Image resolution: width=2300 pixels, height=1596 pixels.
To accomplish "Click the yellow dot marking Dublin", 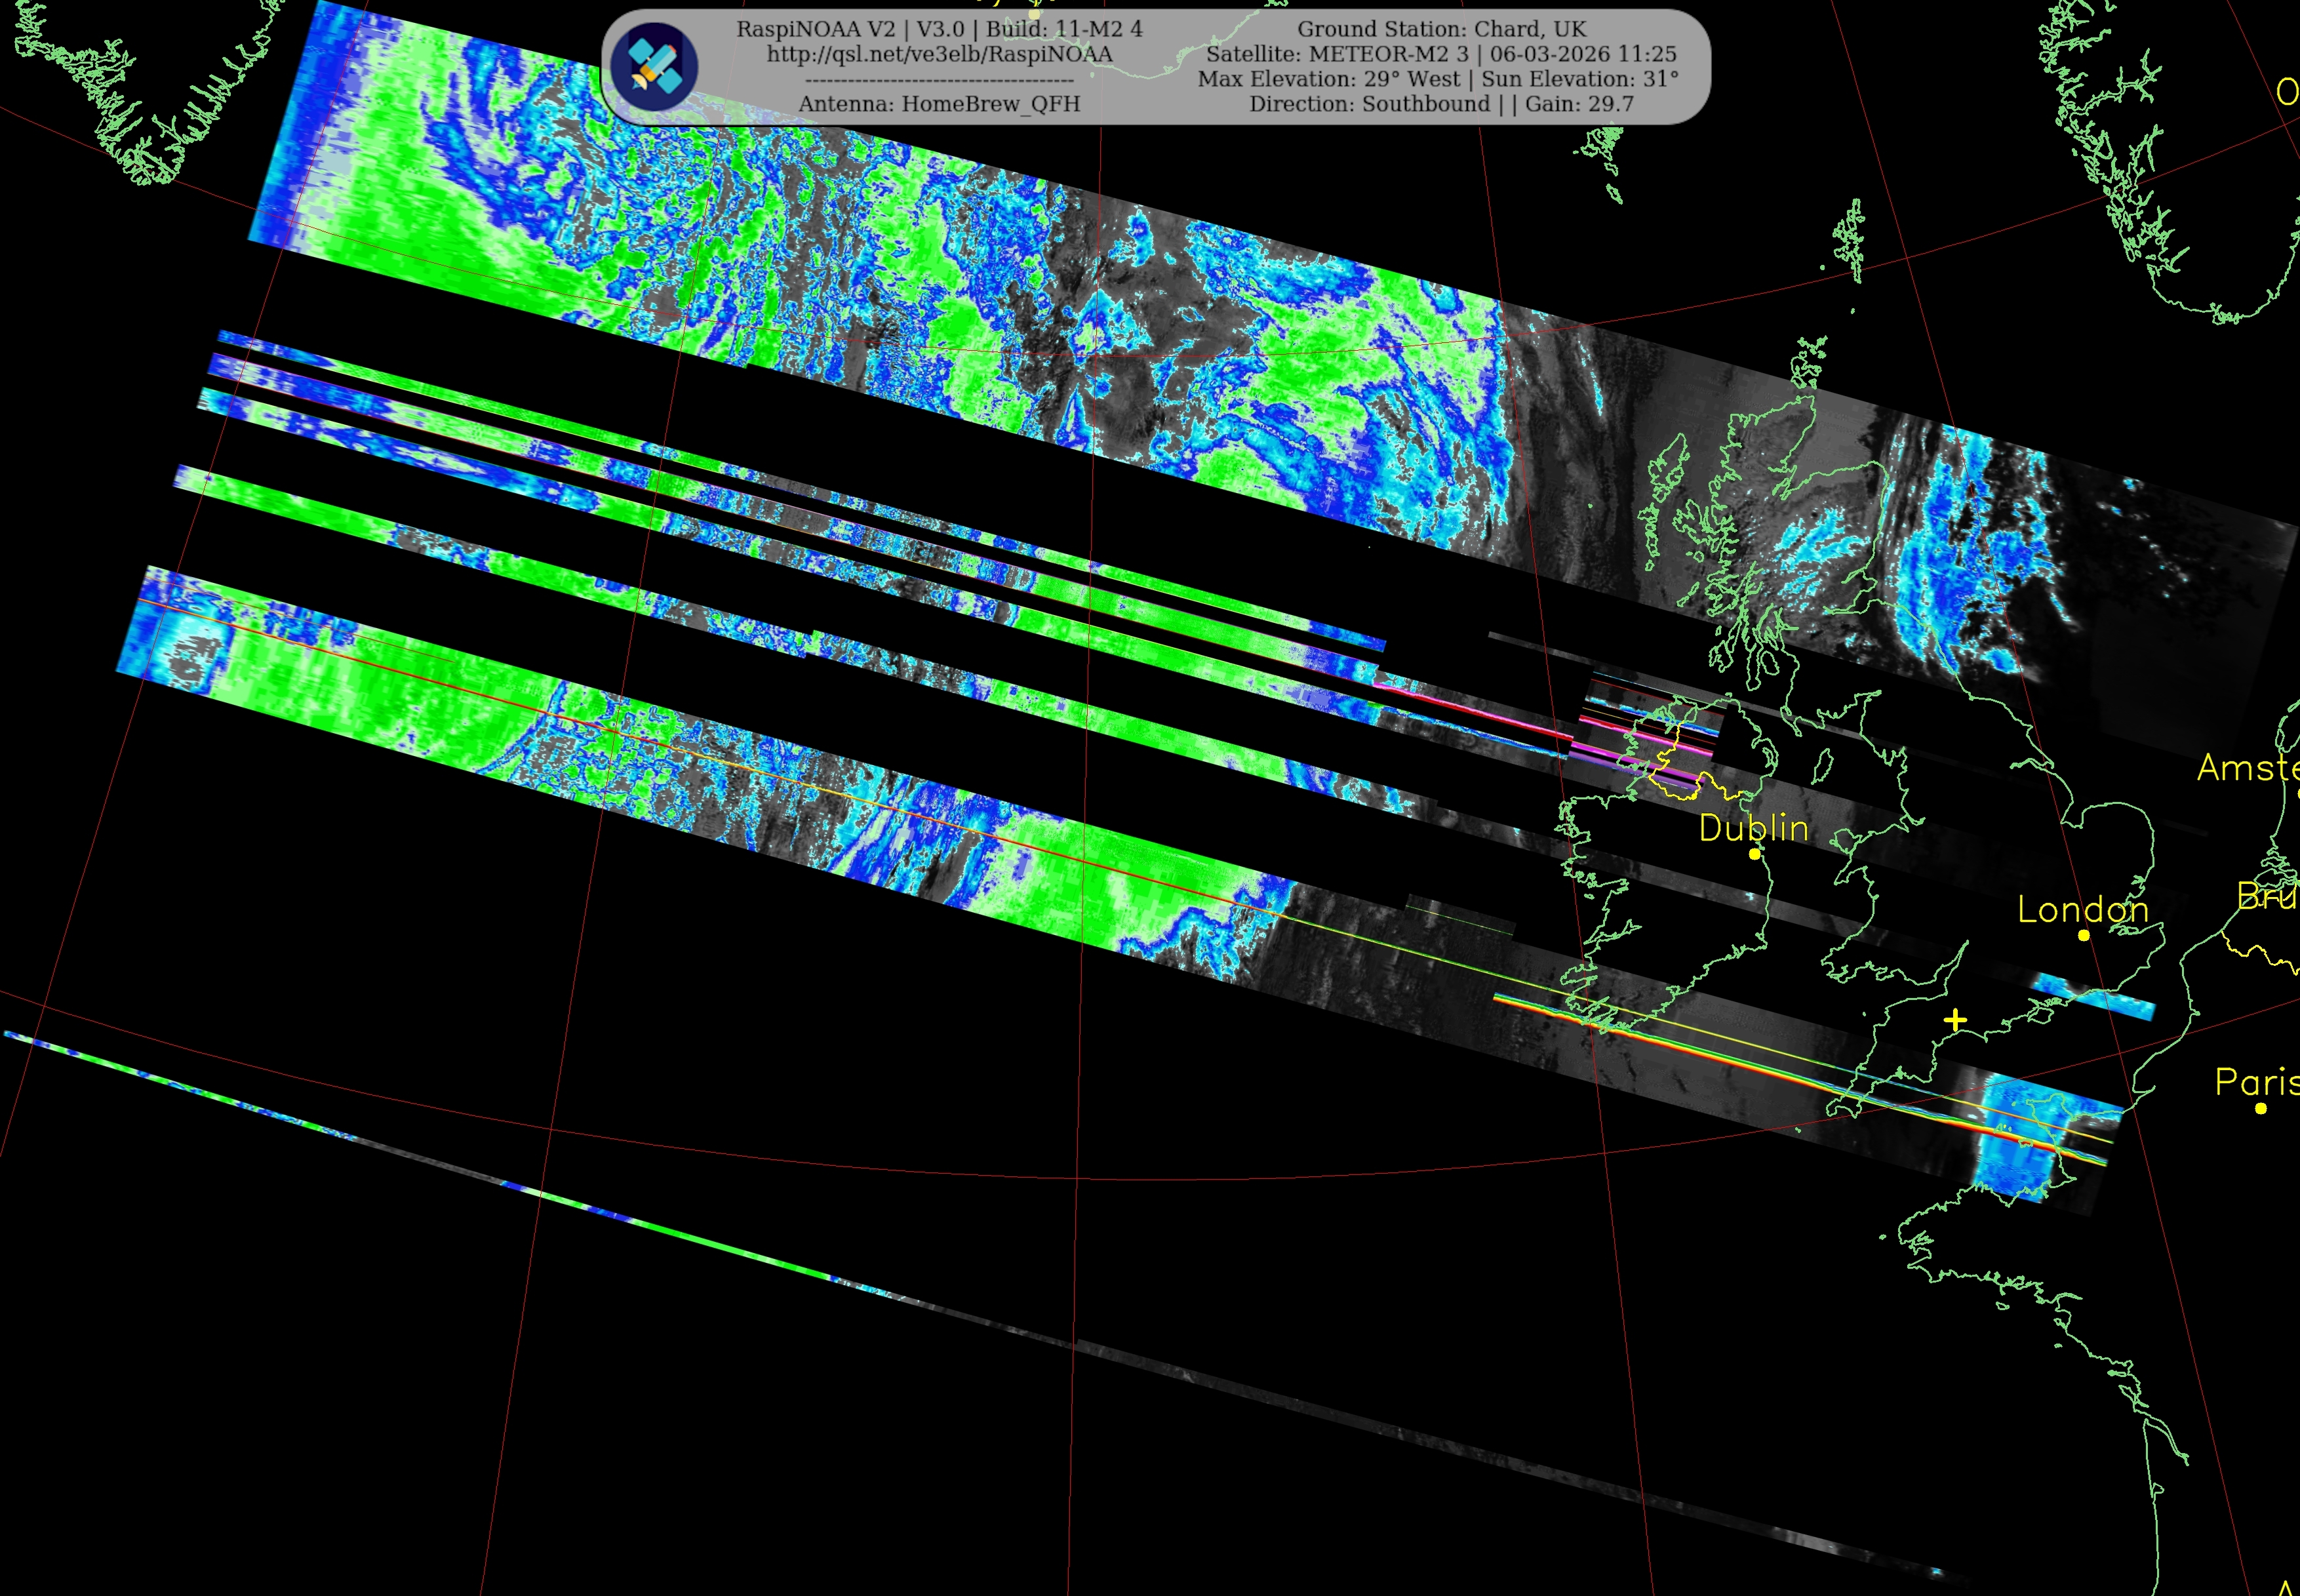I will (1754, 854).
